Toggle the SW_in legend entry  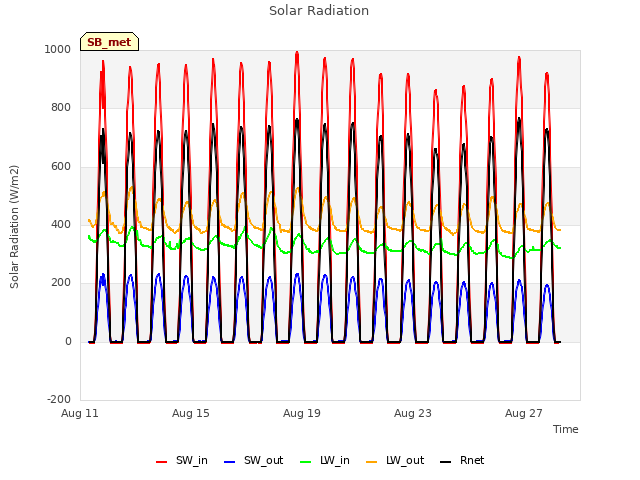tap(182, 461)
